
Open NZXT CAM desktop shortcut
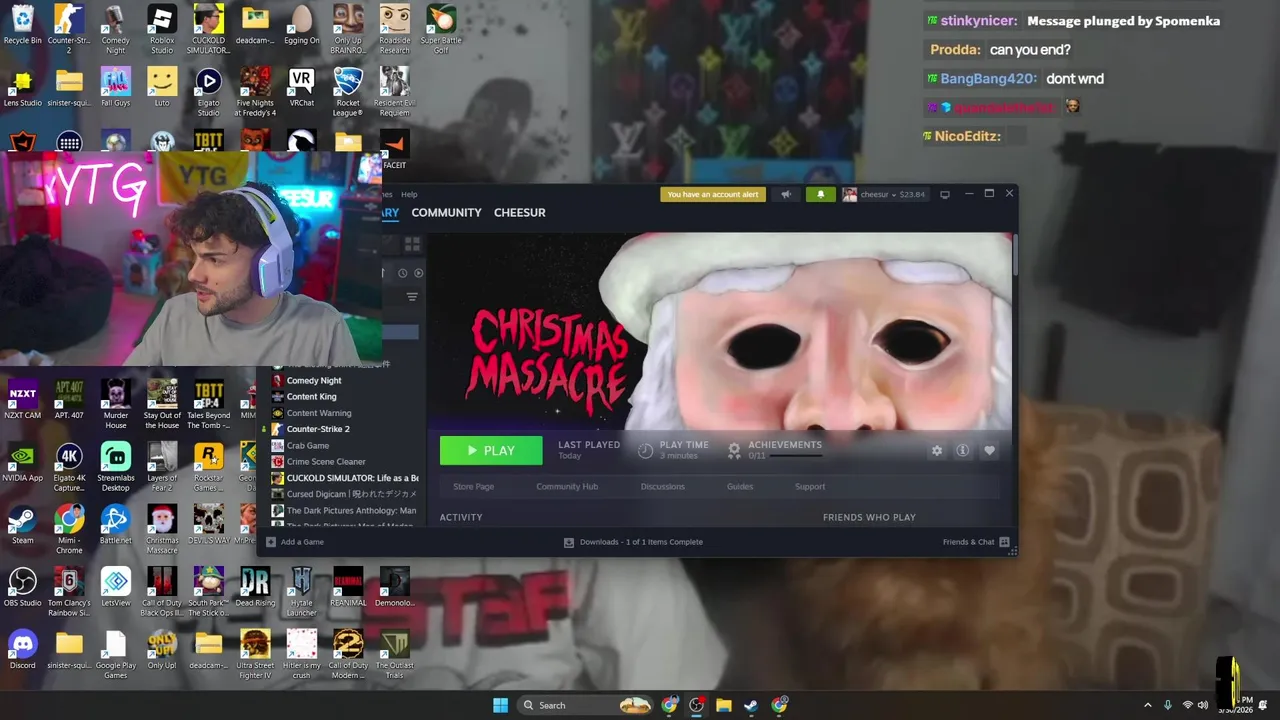click(22, 400)
